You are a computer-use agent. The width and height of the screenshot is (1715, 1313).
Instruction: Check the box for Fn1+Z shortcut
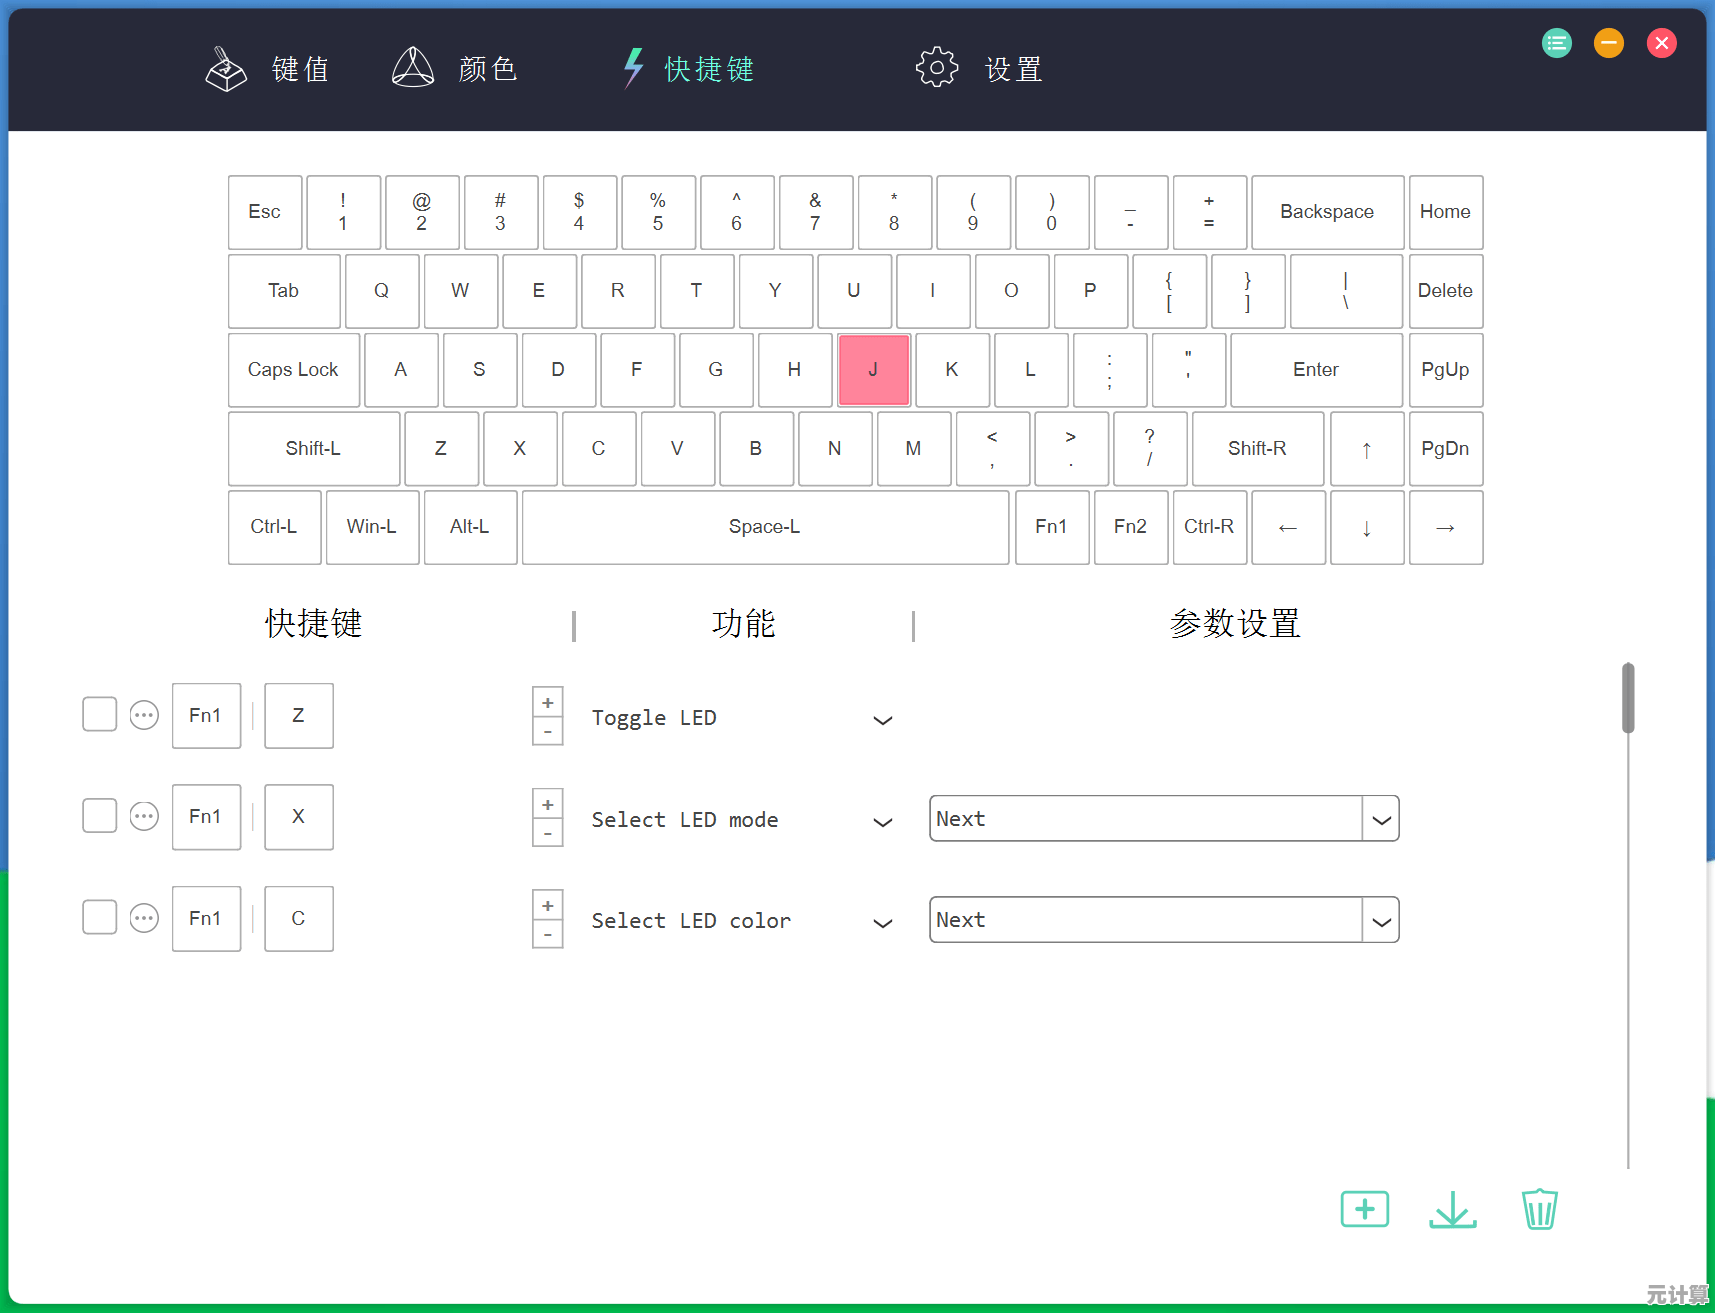click(x=100, y=715)
